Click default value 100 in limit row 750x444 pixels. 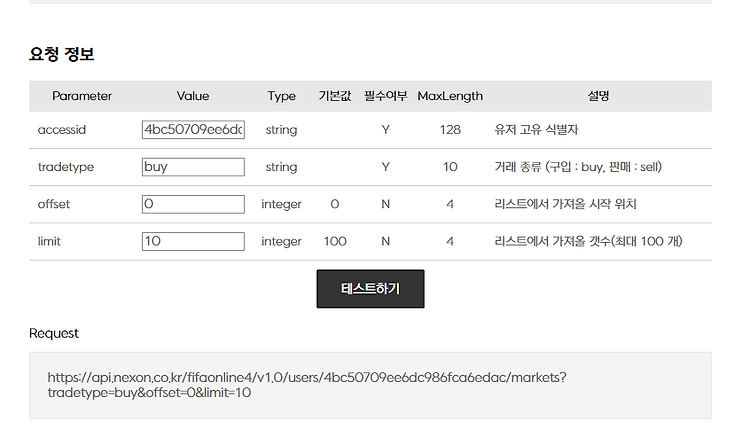335,242
